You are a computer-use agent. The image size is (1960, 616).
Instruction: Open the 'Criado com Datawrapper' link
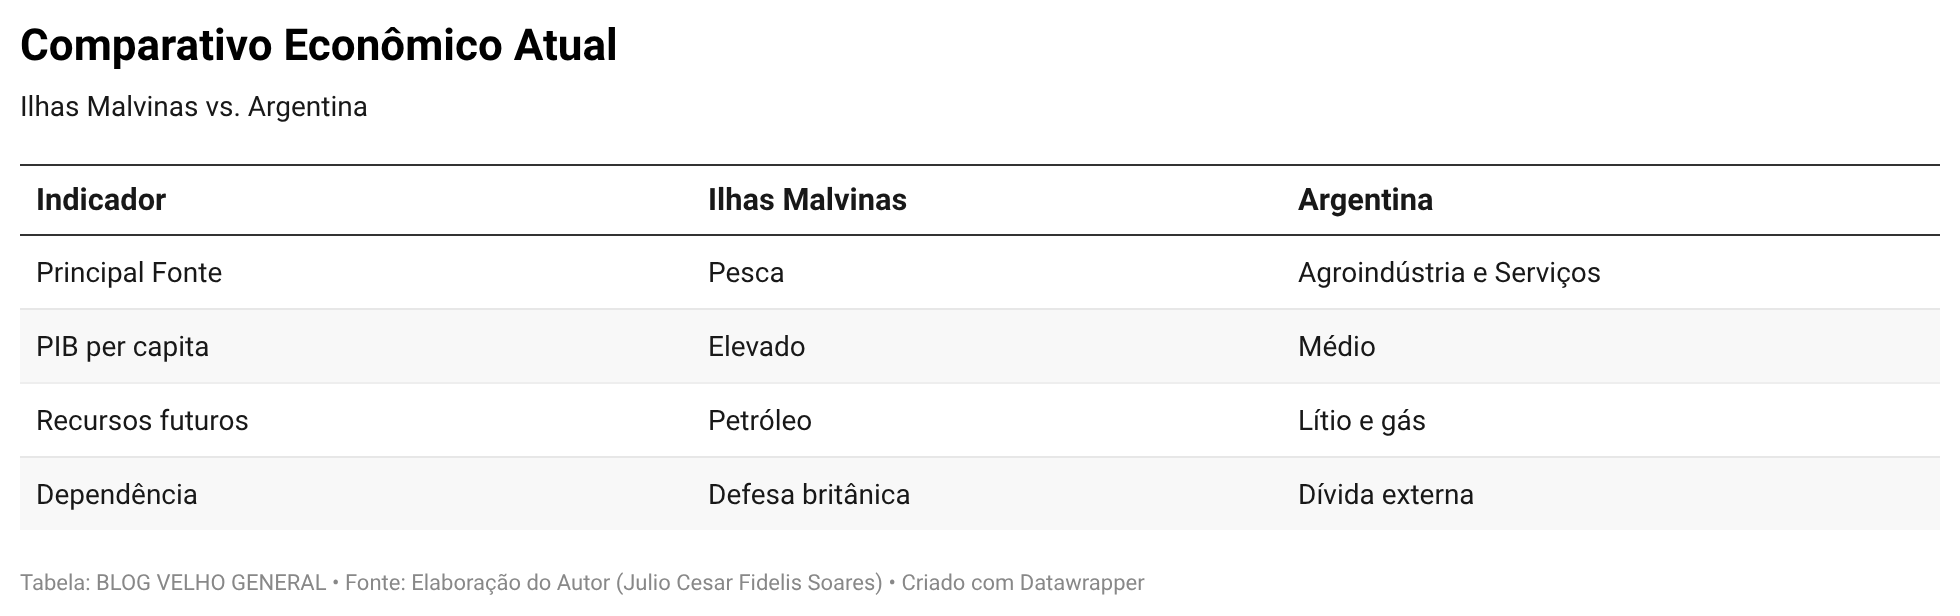pyautogui.click(x=1022, y=583)
